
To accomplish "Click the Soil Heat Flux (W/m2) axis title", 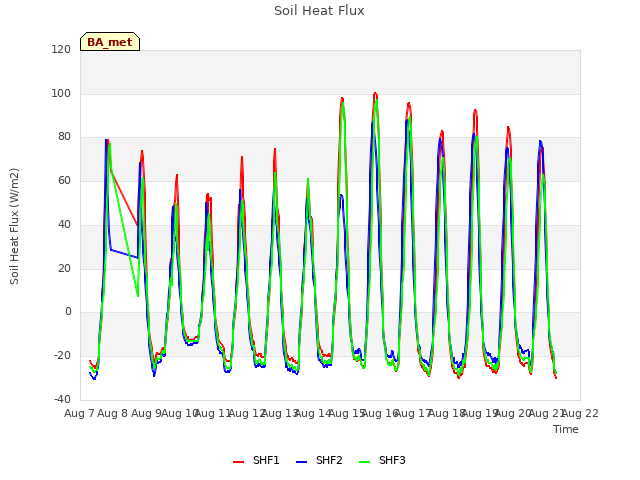I will point(14,226).
